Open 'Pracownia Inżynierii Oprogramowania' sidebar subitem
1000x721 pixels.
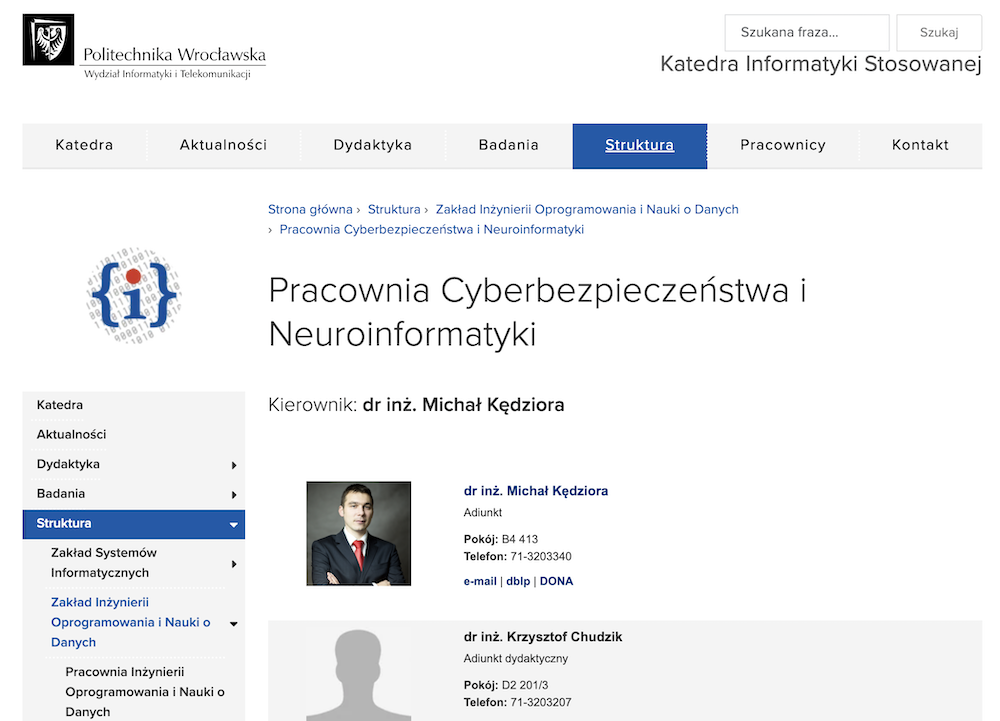tap(145, 692)
